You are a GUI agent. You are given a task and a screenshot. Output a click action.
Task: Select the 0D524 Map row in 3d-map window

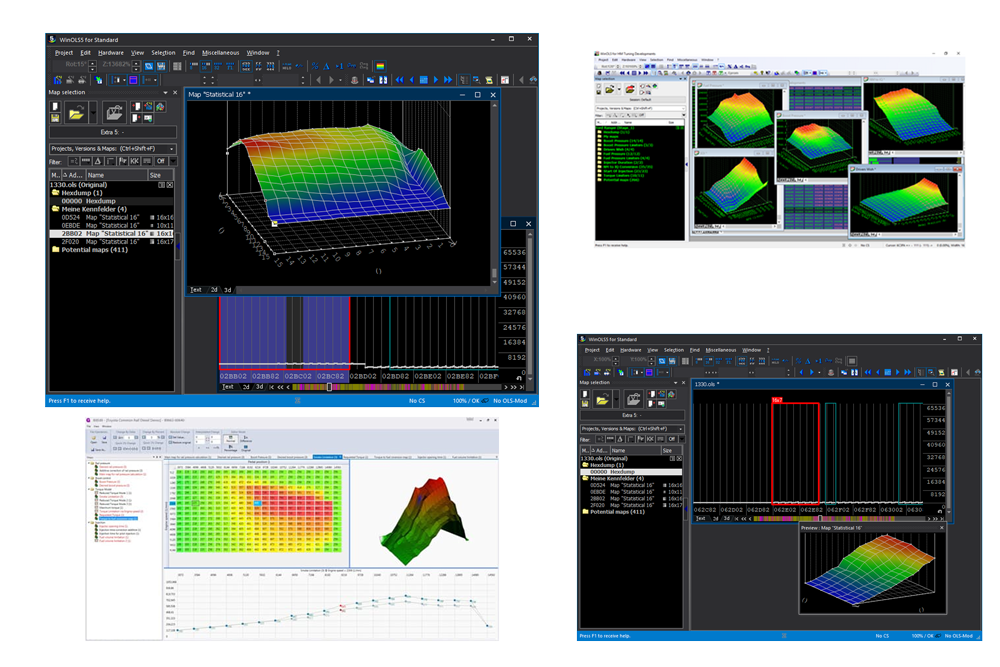pos(112,217)
